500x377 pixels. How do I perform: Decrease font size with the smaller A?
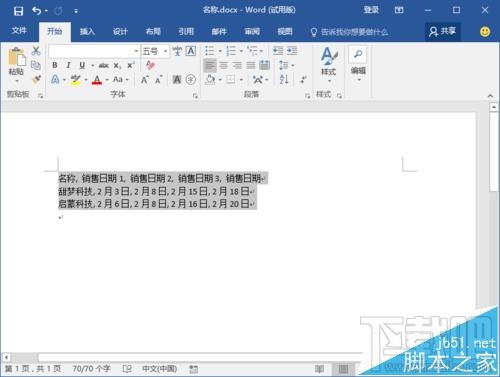[159, 80]
